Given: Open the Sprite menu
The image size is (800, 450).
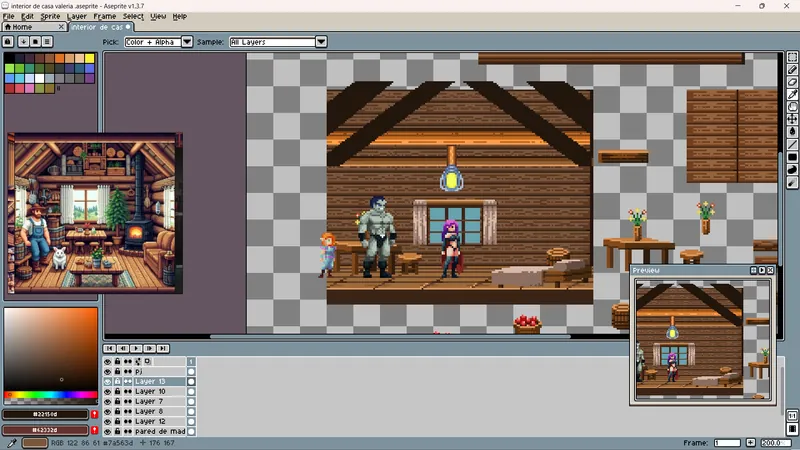Looking at the screenshot, I should coord(50,16).
